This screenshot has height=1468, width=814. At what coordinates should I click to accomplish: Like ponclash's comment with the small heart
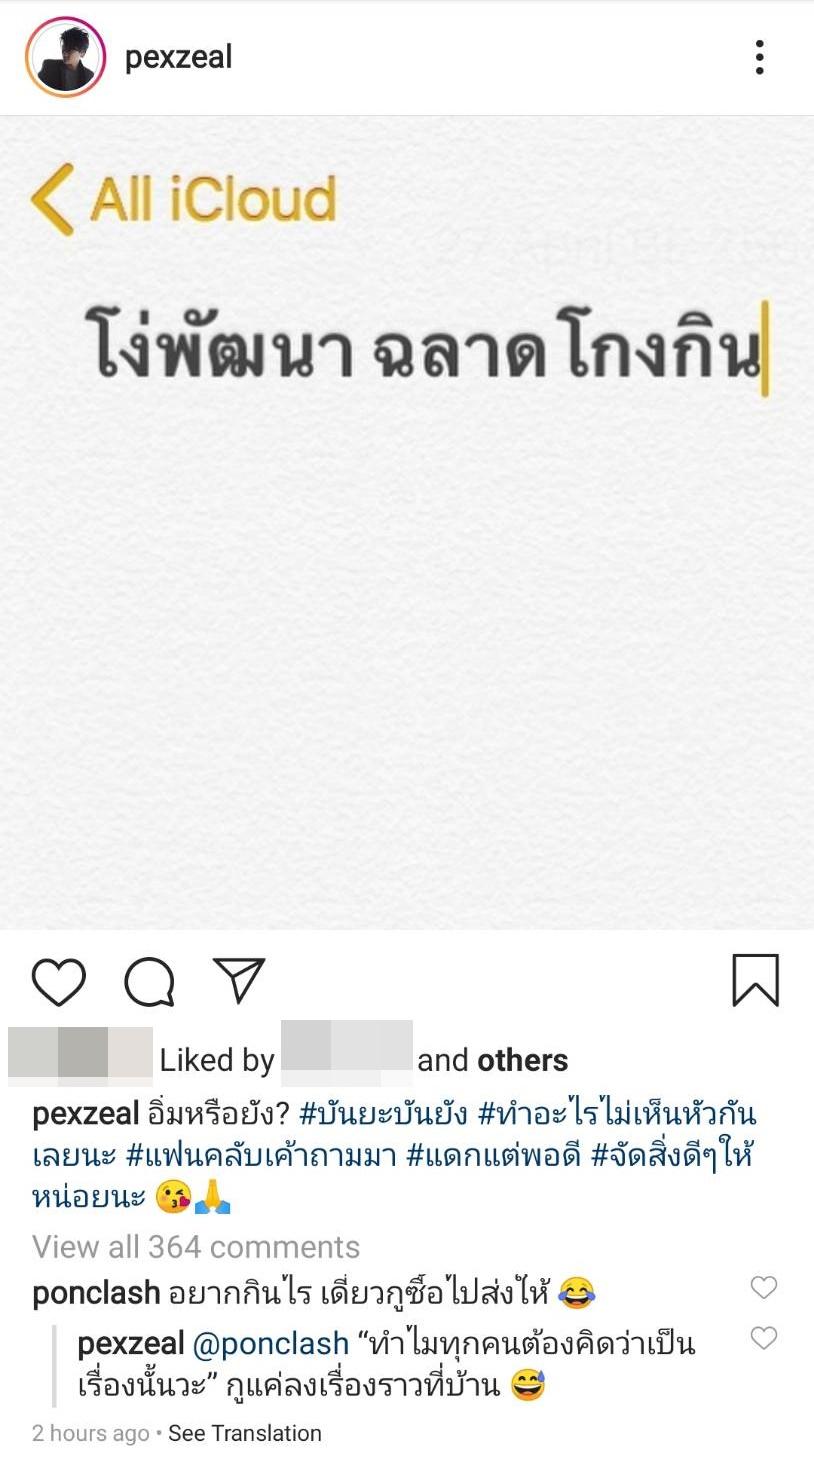pyautogui.click(x=764, y=1288)
